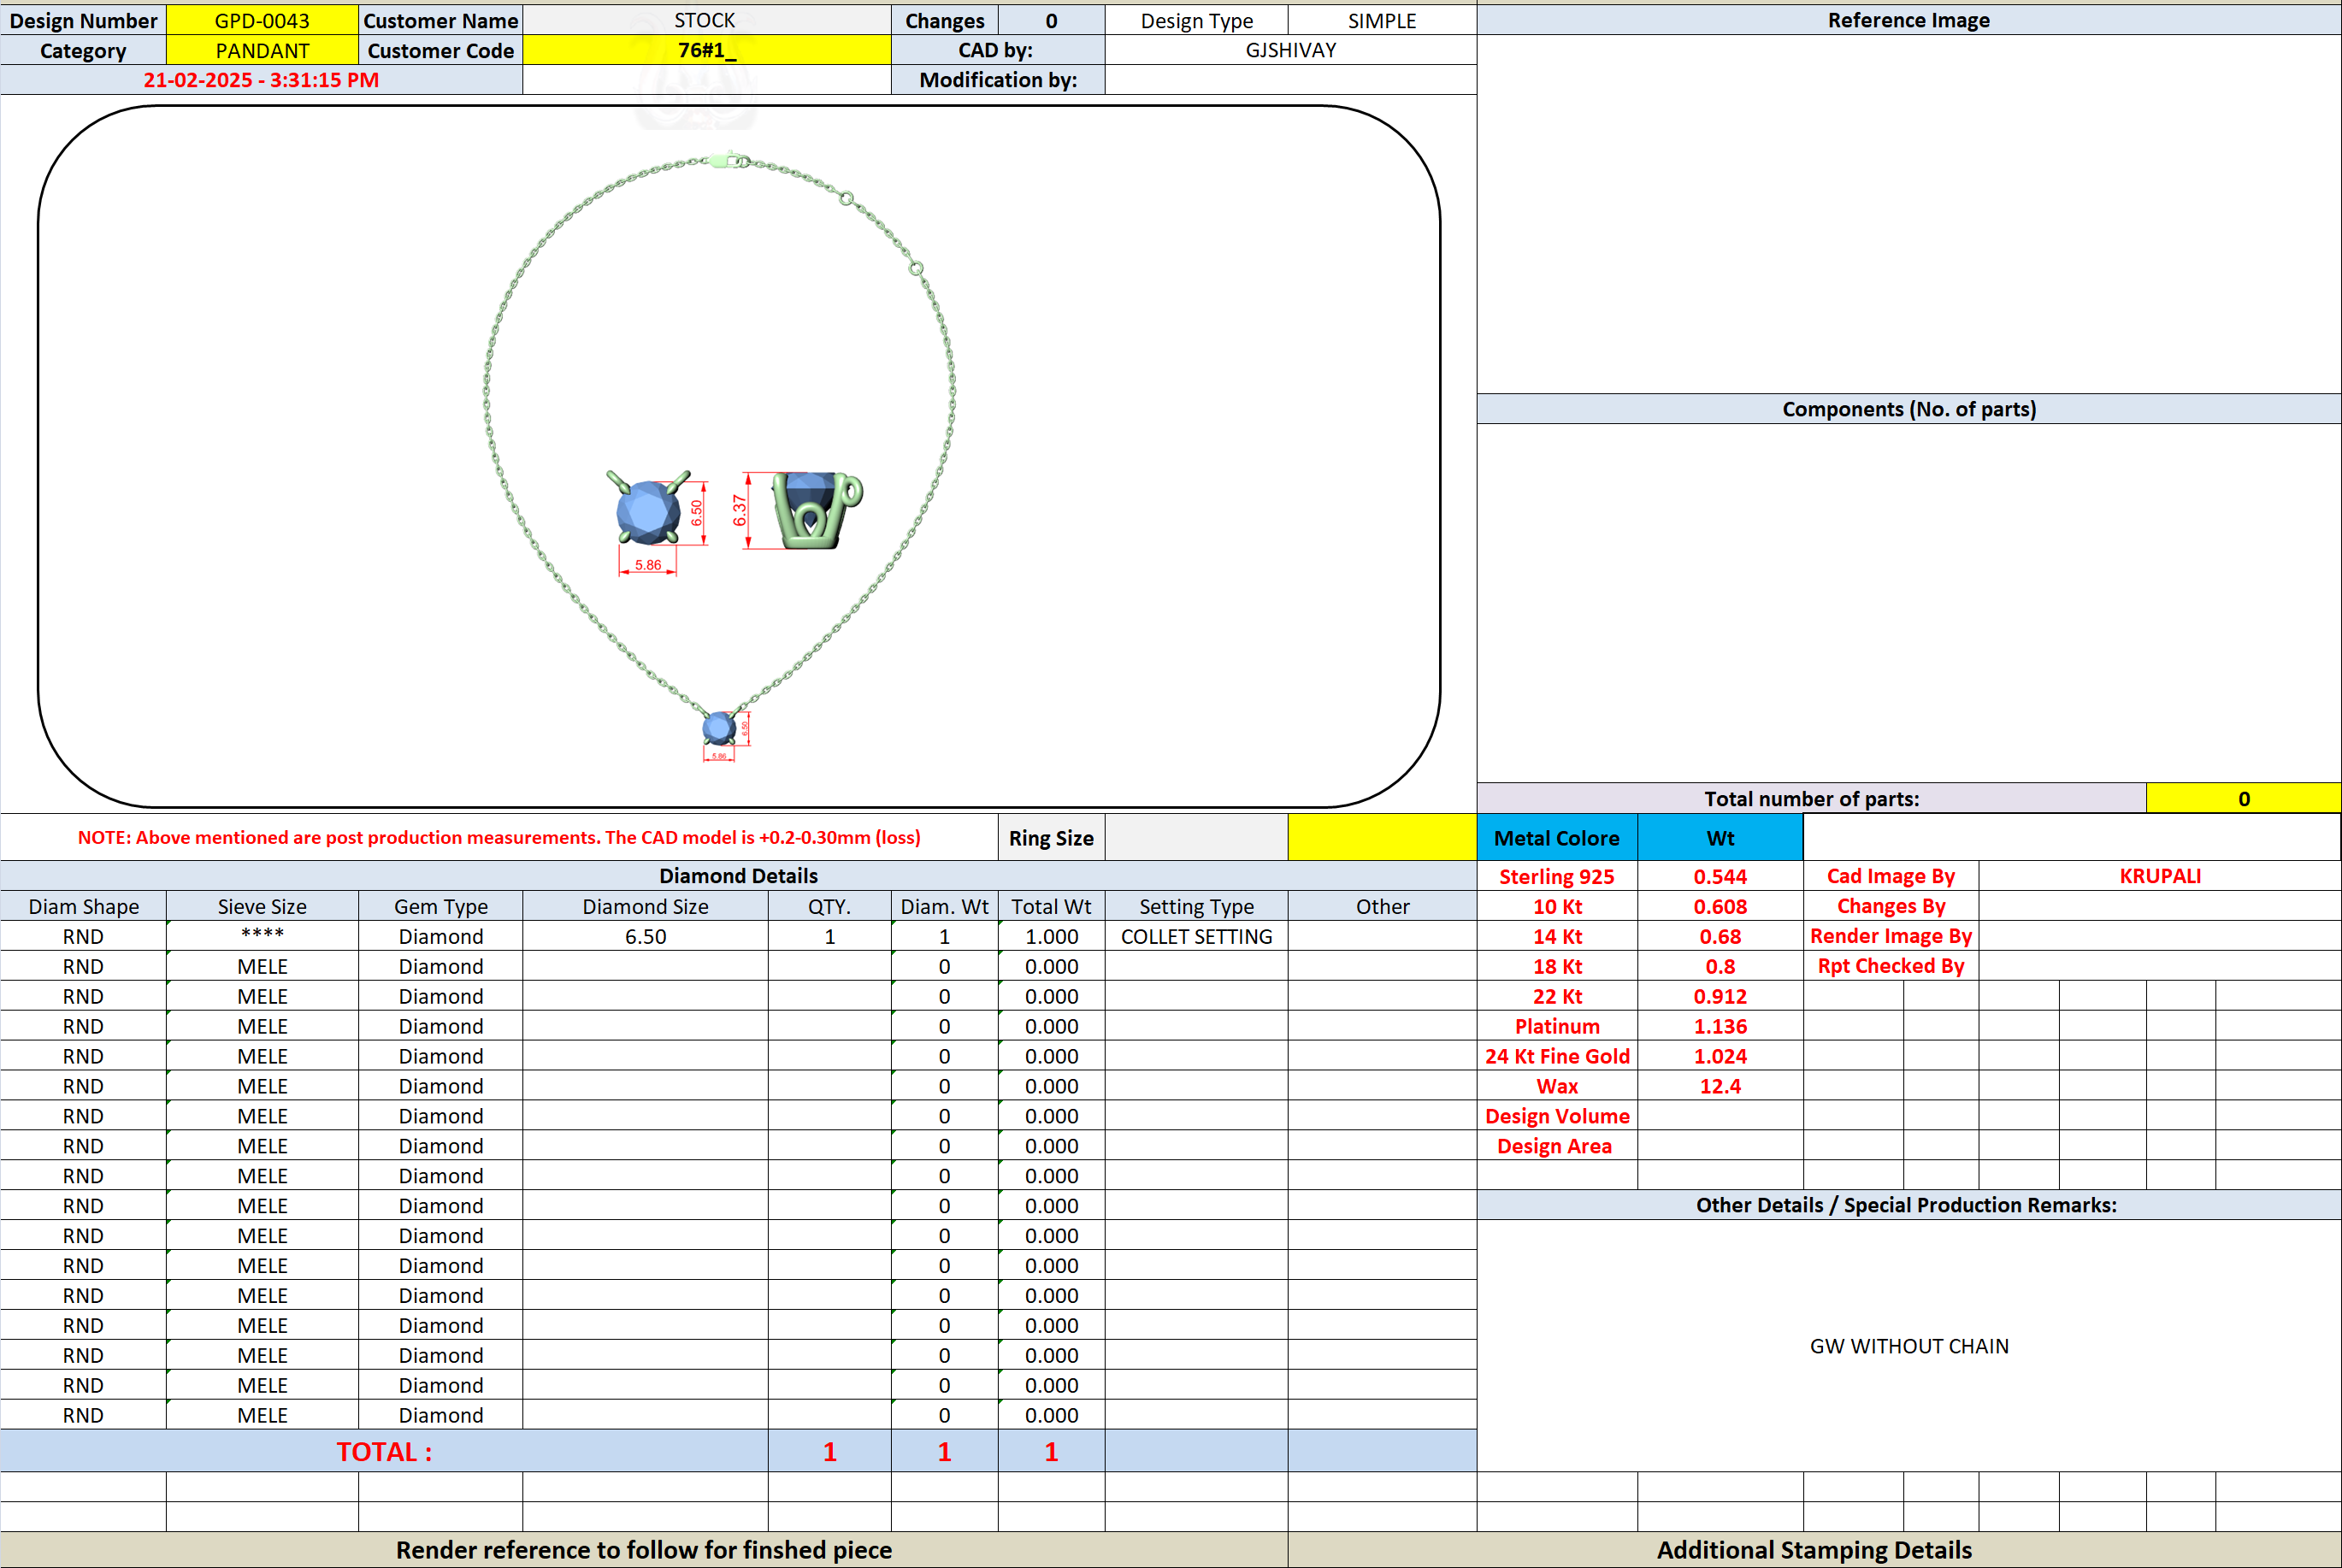2342x1568 pixels.
Task: Select the red post production NOTE text
Action: tap(499, 838)
